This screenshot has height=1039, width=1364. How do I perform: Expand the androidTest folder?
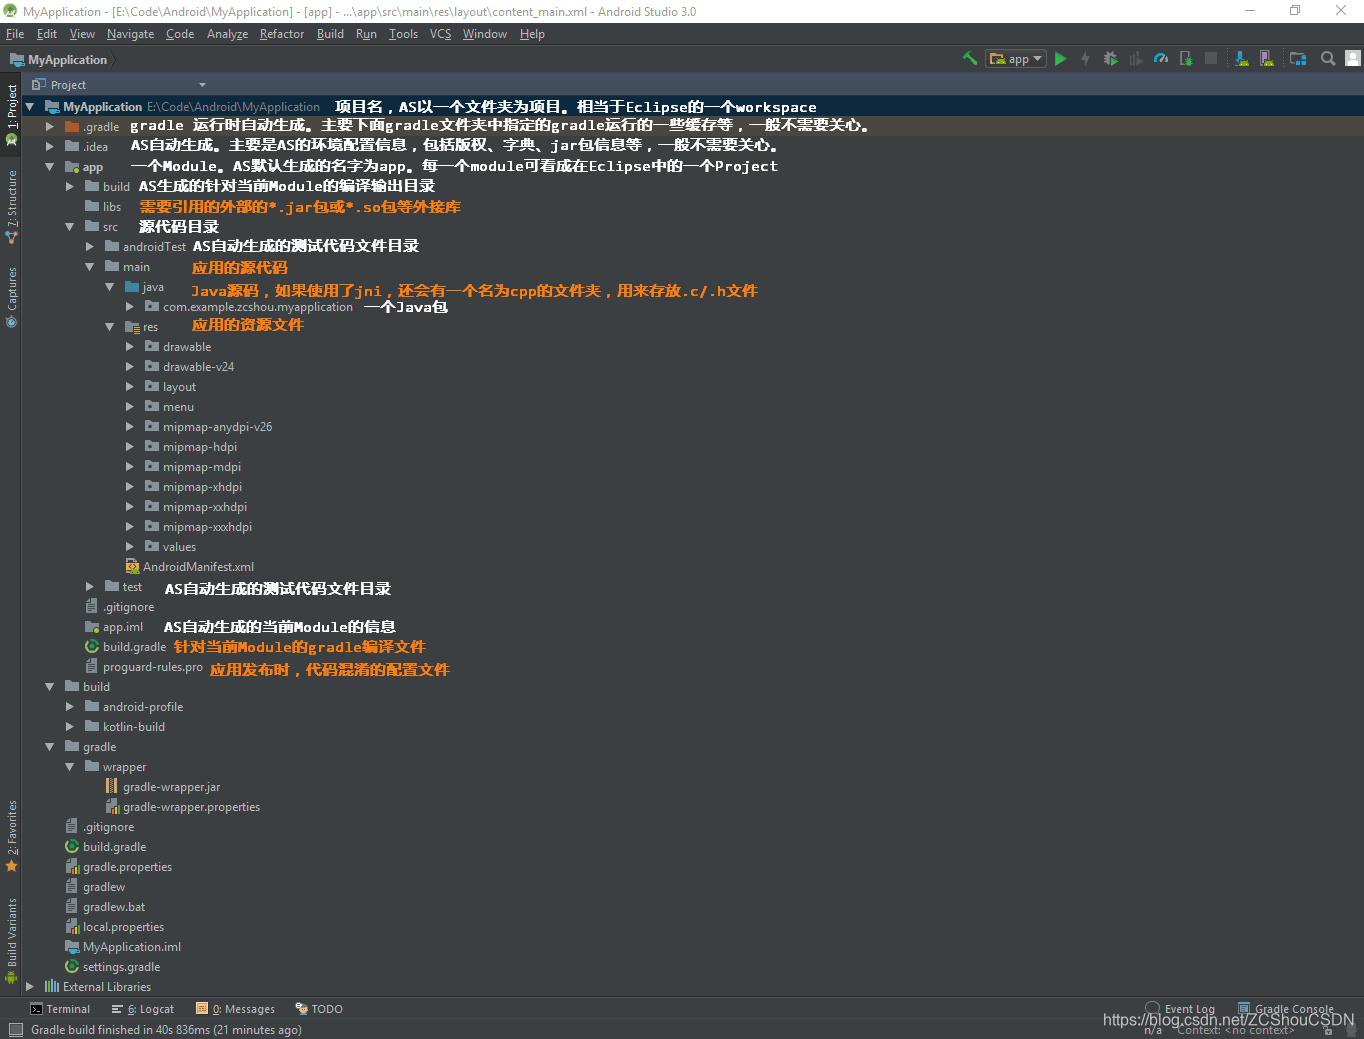click(89, 246)
